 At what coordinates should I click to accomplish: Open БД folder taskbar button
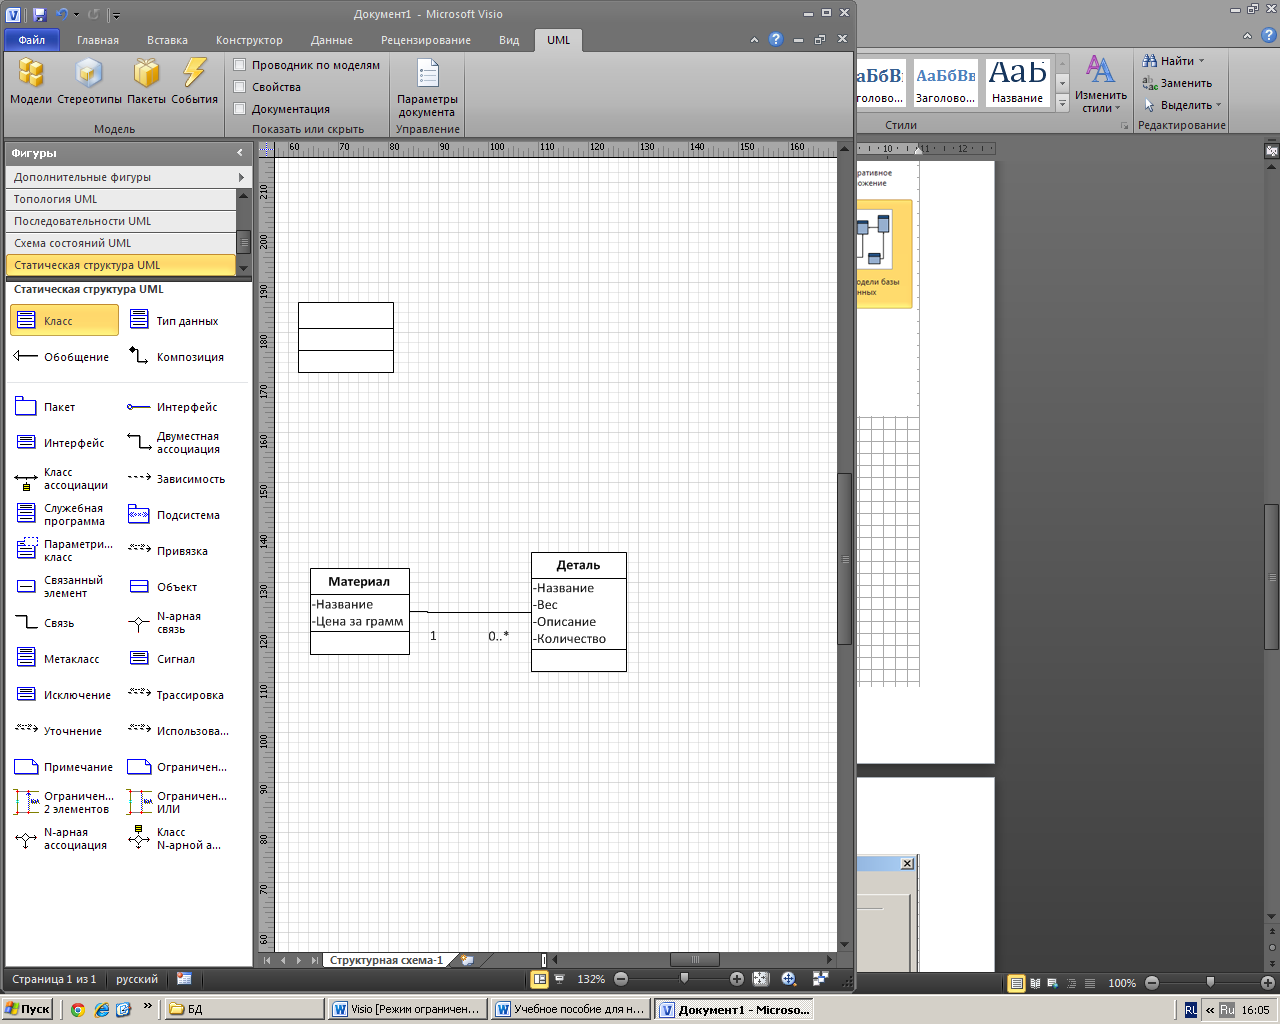click(x=244, y=1010)
